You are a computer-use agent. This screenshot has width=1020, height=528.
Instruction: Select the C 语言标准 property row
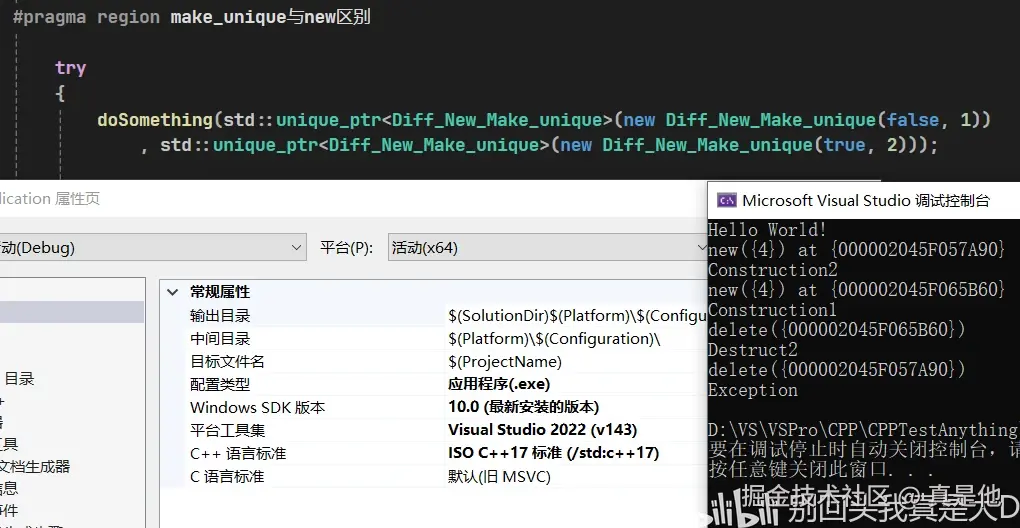(x=434, y=477)
